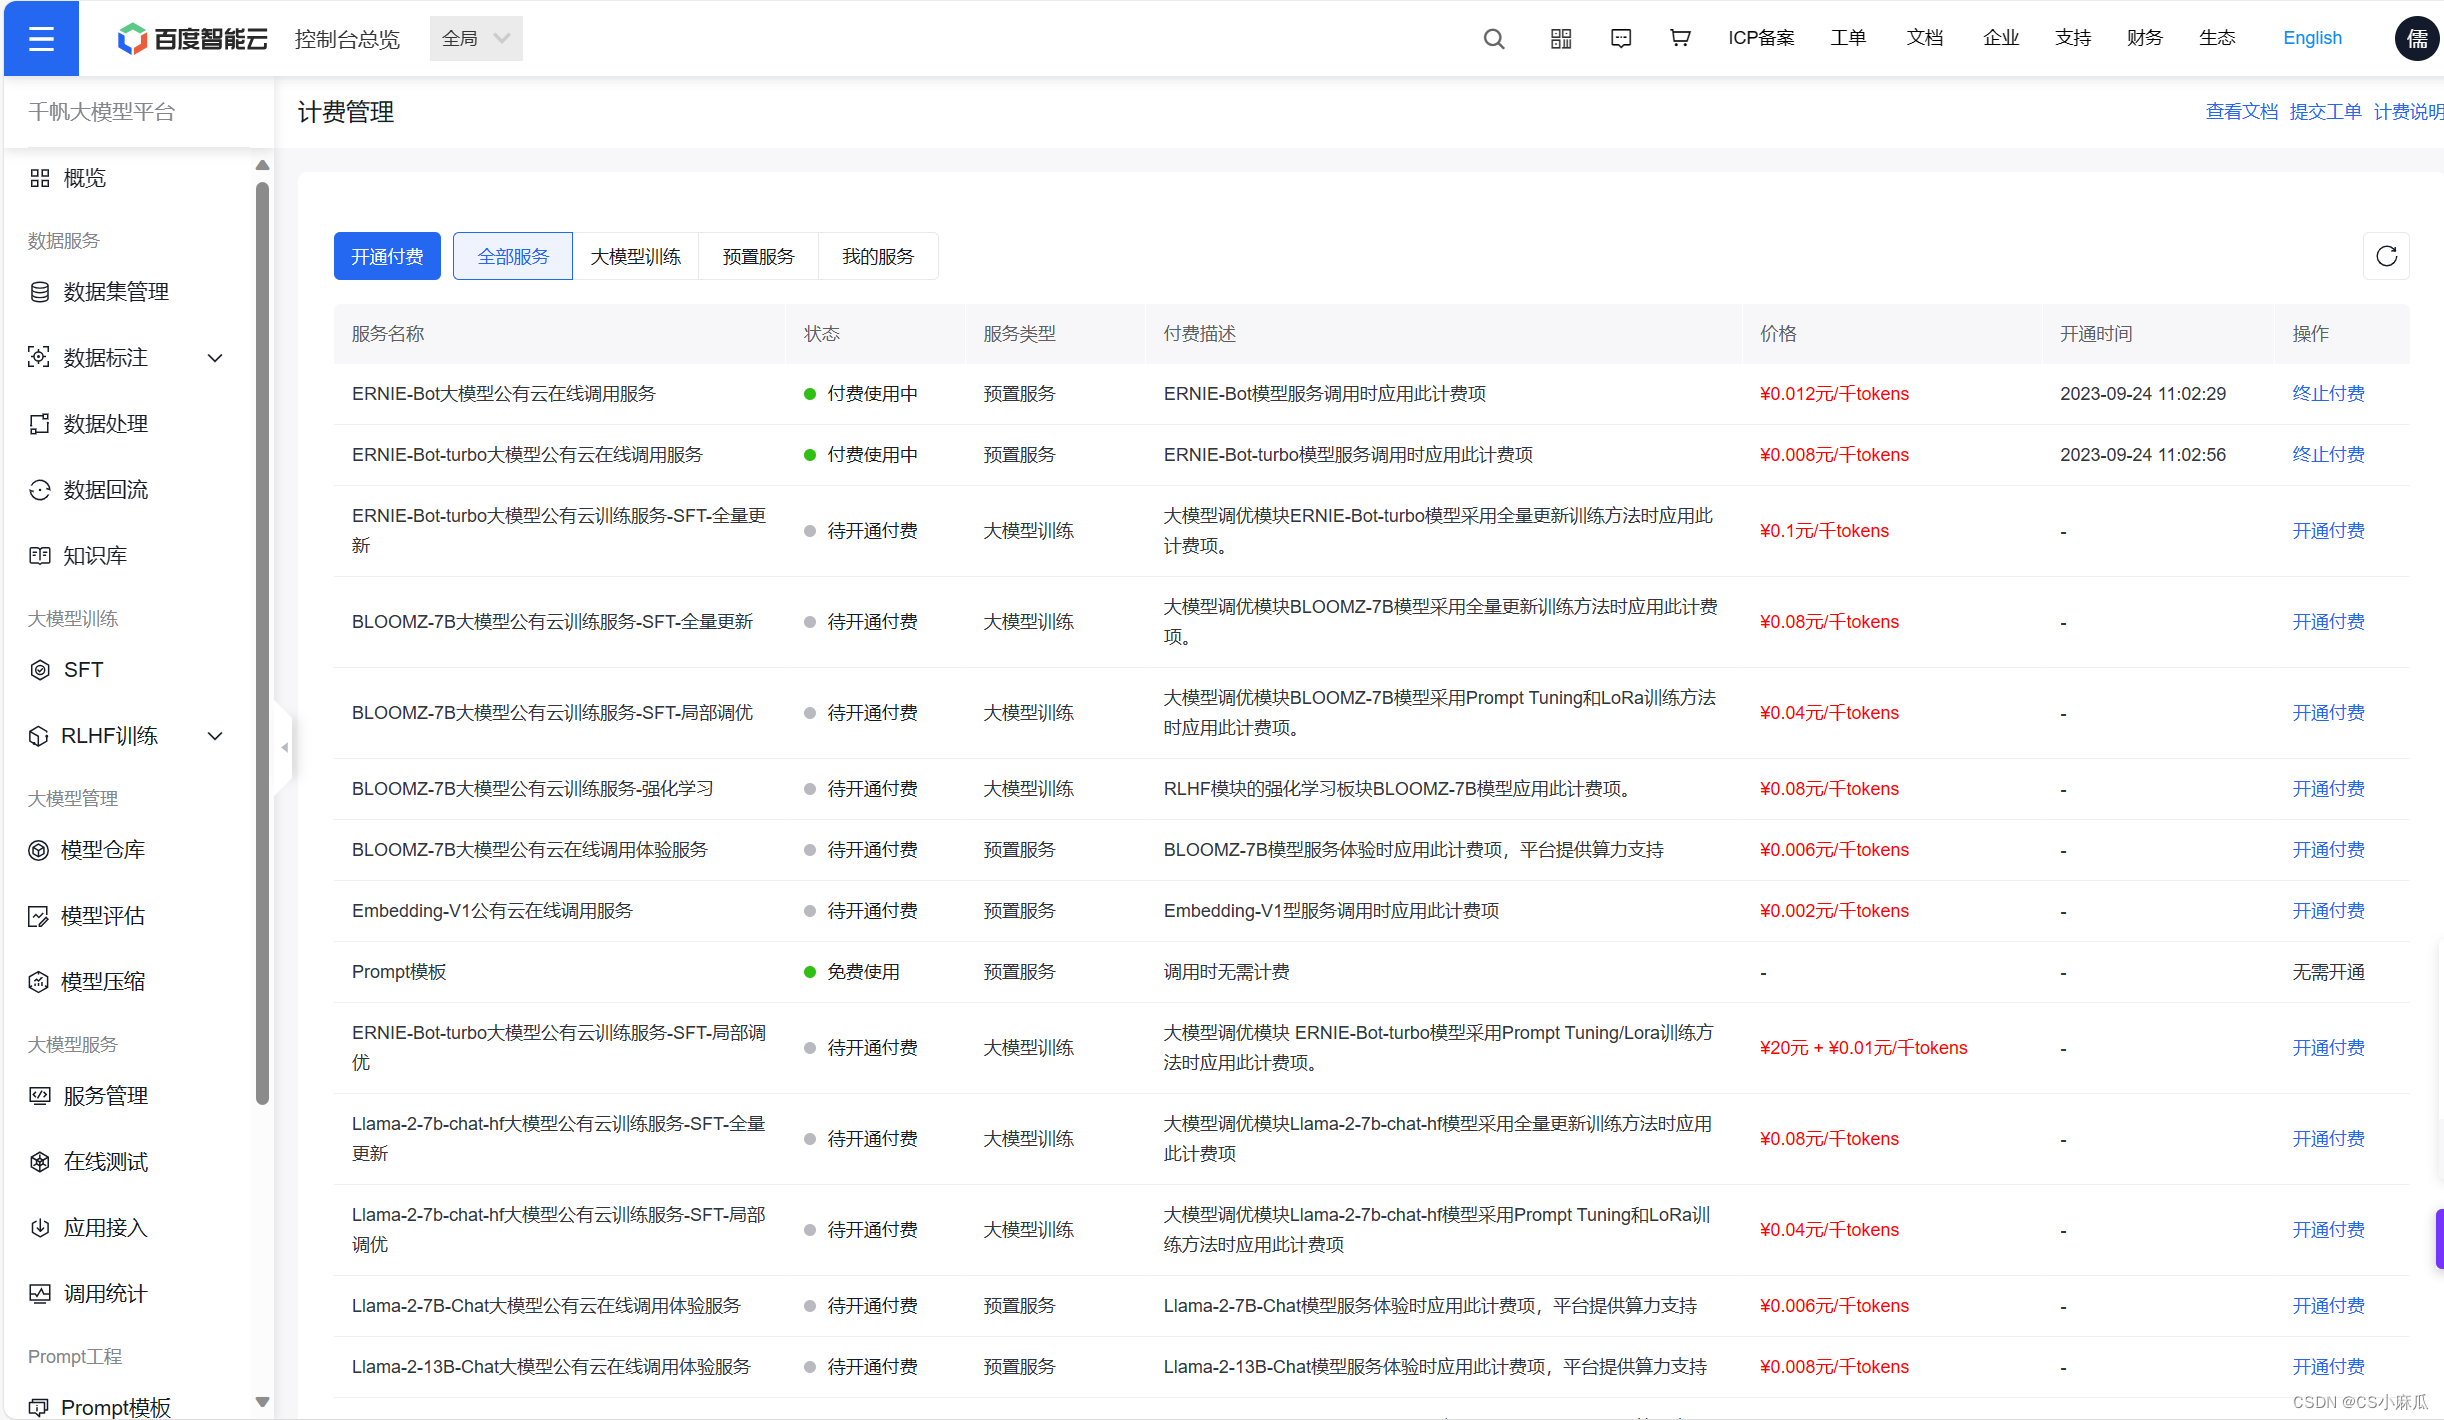Open 服务管理 in the sidebar
The image size is (2444, 1420).
(x=88, y=1096)
